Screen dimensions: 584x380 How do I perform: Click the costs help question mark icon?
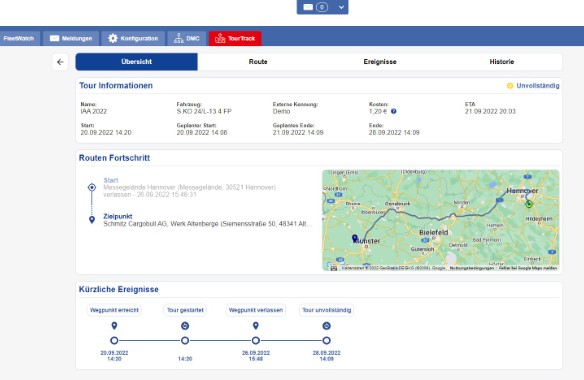click(394, 111)
